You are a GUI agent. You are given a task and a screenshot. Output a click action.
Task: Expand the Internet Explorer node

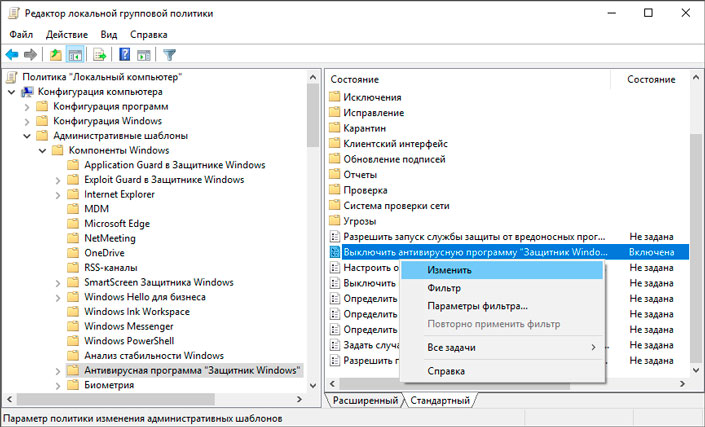click(x=58, y=195)
